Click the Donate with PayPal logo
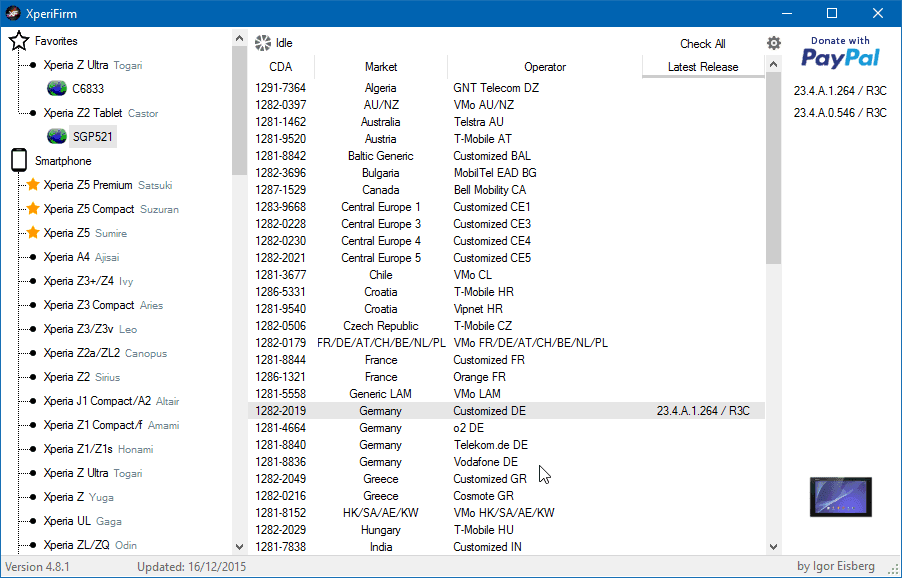 pyautogui.click(x=840, y=52)
